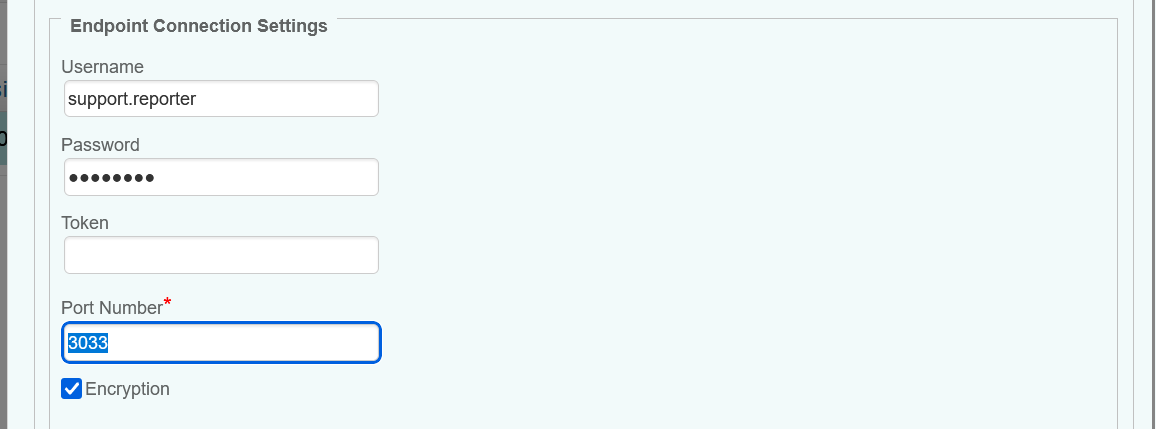Click the masked password dots
Viewport: 1156px width, 429px height.
[110, 178]
